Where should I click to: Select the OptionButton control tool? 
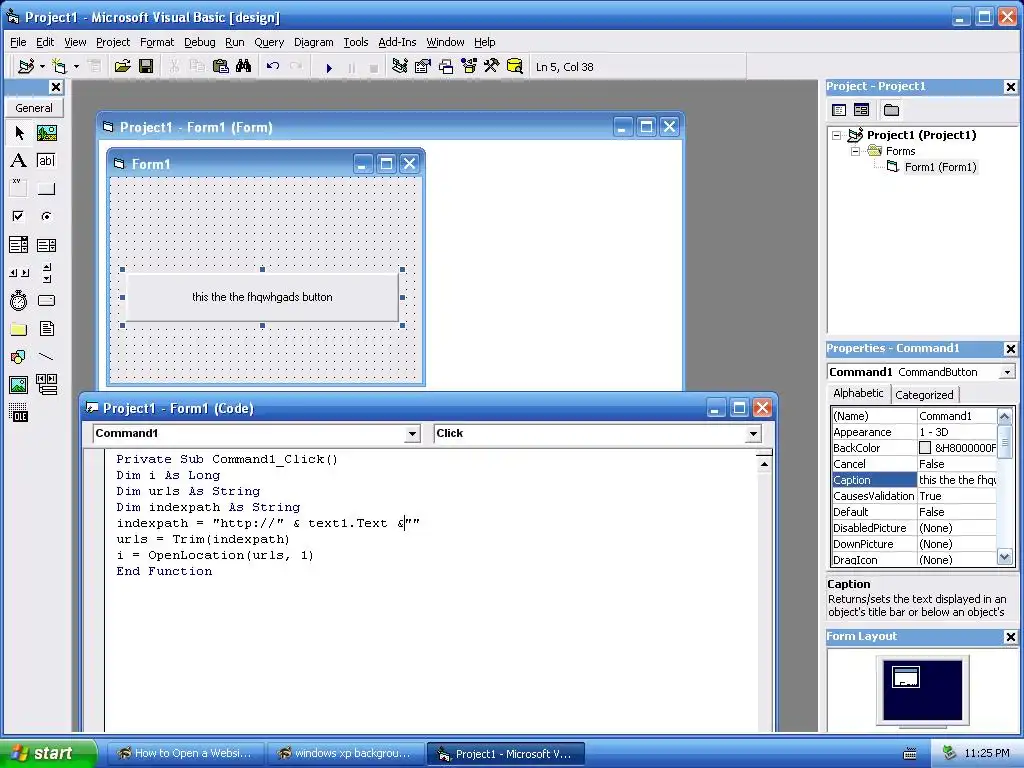(46, 216)
